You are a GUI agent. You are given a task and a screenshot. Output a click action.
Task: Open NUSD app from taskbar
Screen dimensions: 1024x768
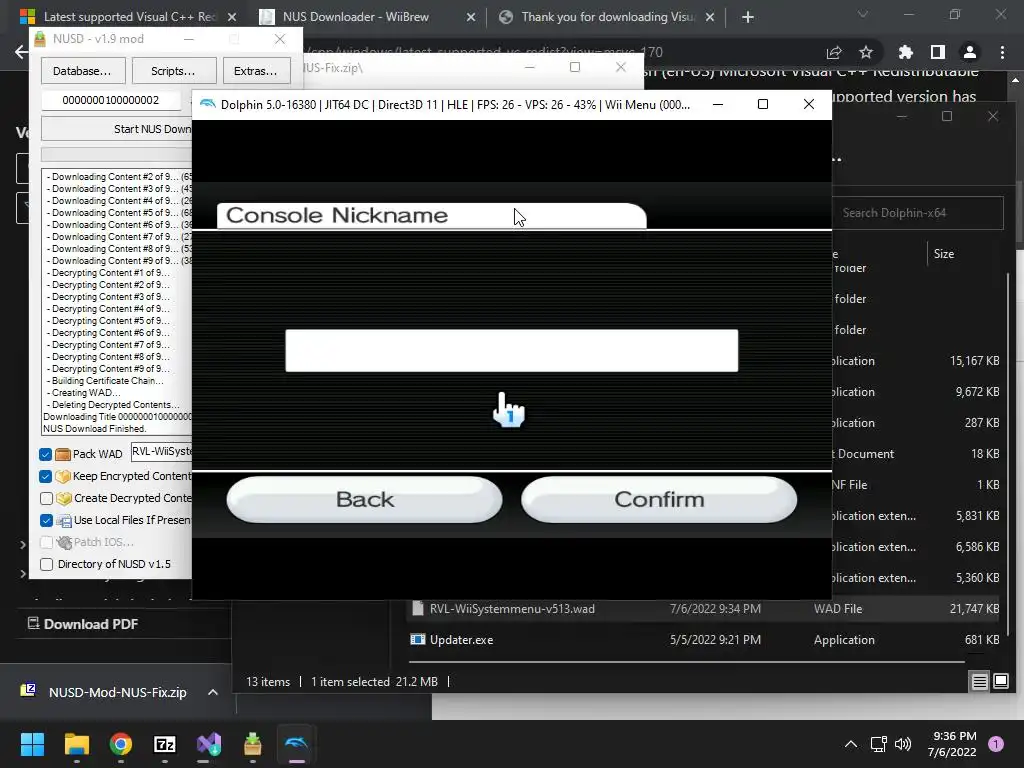pos(253,744)
